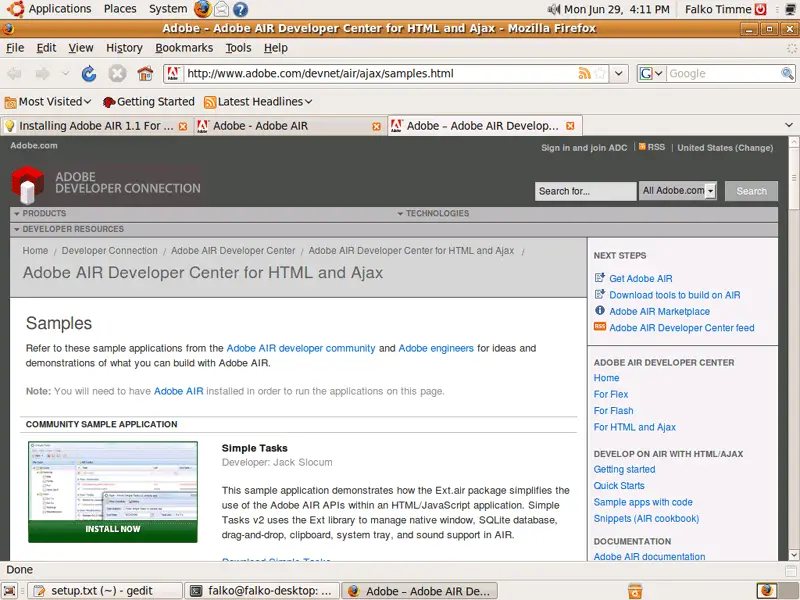This screenshot has width=800, height=600.
Task: Open the Latest Headlines feed dropdown
Action: click(258, 102)
